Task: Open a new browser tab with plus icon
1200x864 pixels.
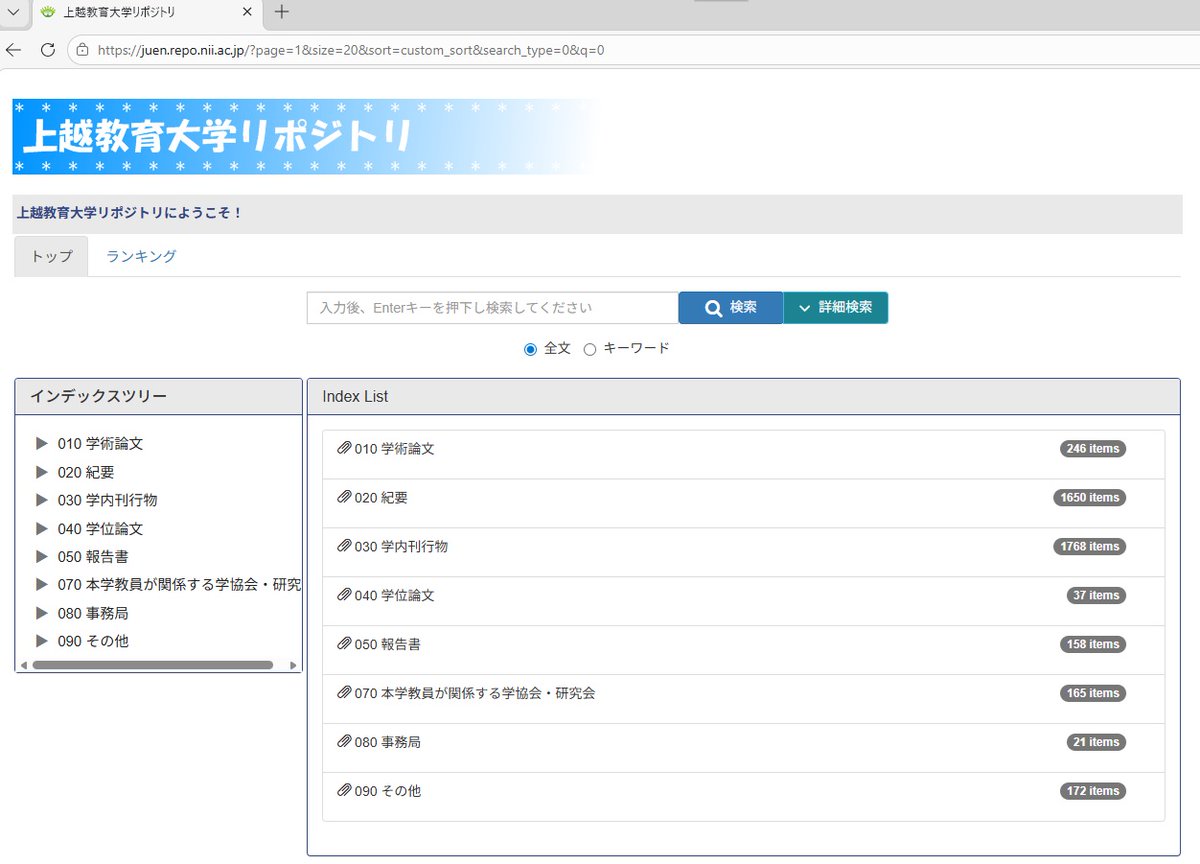Action: (x=282, y=12)
